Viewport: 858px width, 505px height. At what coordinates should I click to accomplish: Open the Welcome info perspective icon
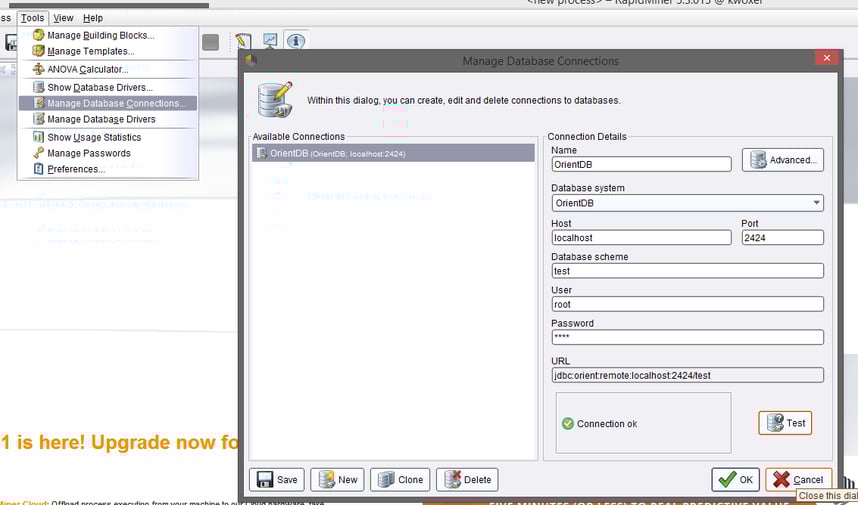click(296, 42)
